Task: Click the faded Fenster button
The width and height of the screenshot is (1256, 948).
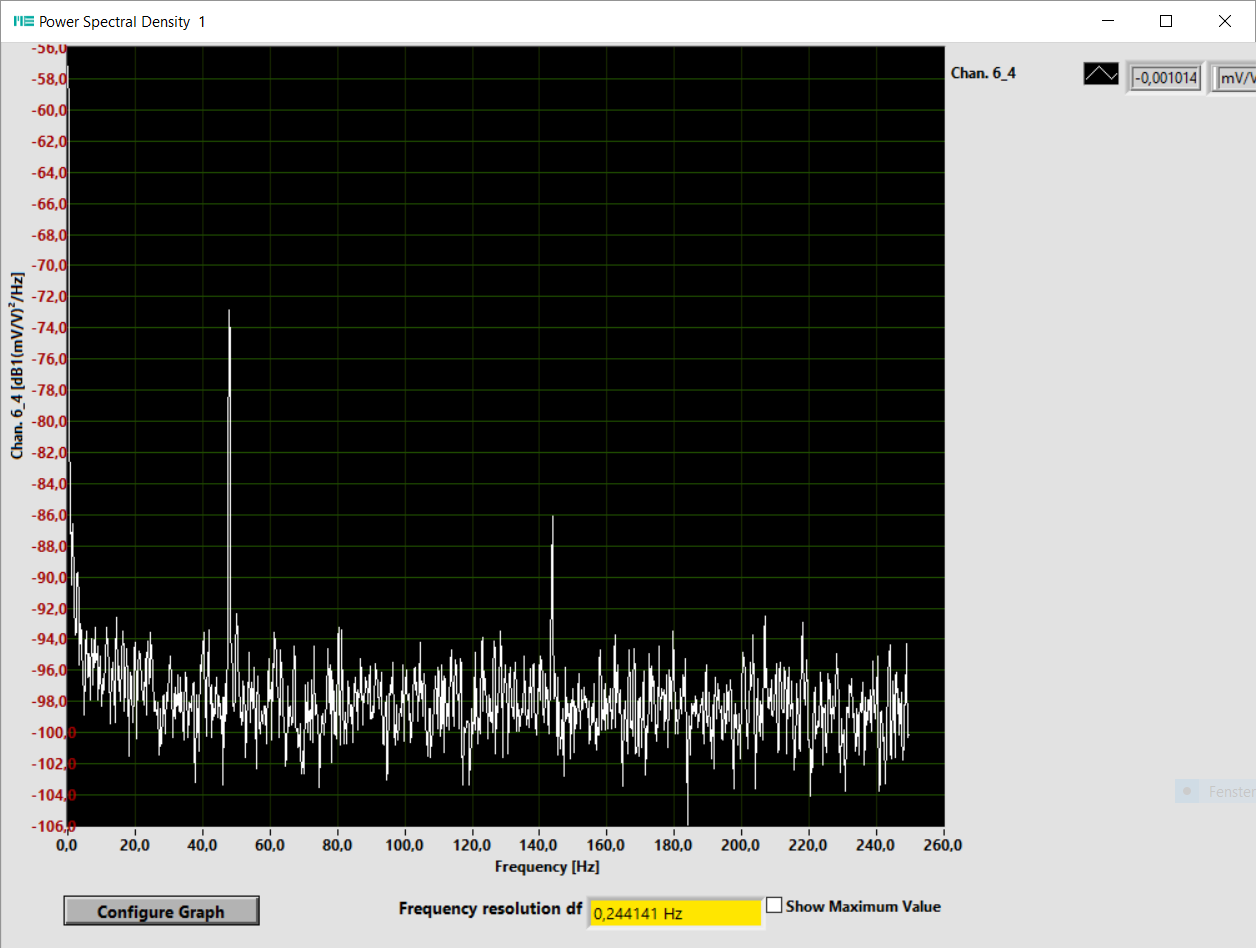Action: point(1216,792)
